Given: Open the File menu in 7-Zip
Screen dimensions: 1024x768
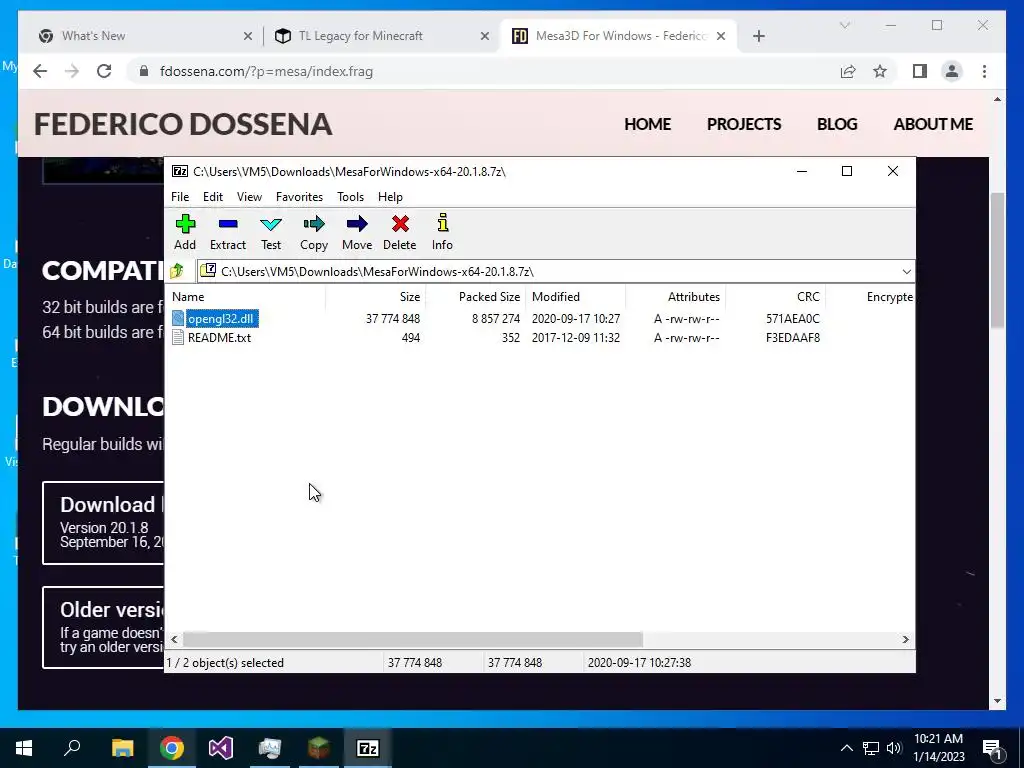Looking at the screenshot, I should pyautogui.click(x=180, y=197).
